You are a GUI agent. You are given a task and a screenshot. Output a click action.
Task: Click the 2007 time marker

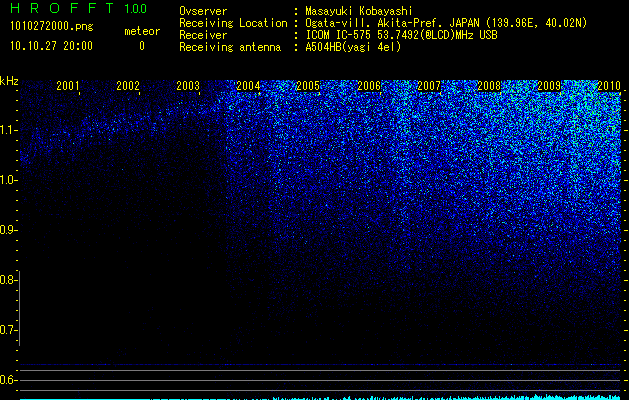point(429,86)
